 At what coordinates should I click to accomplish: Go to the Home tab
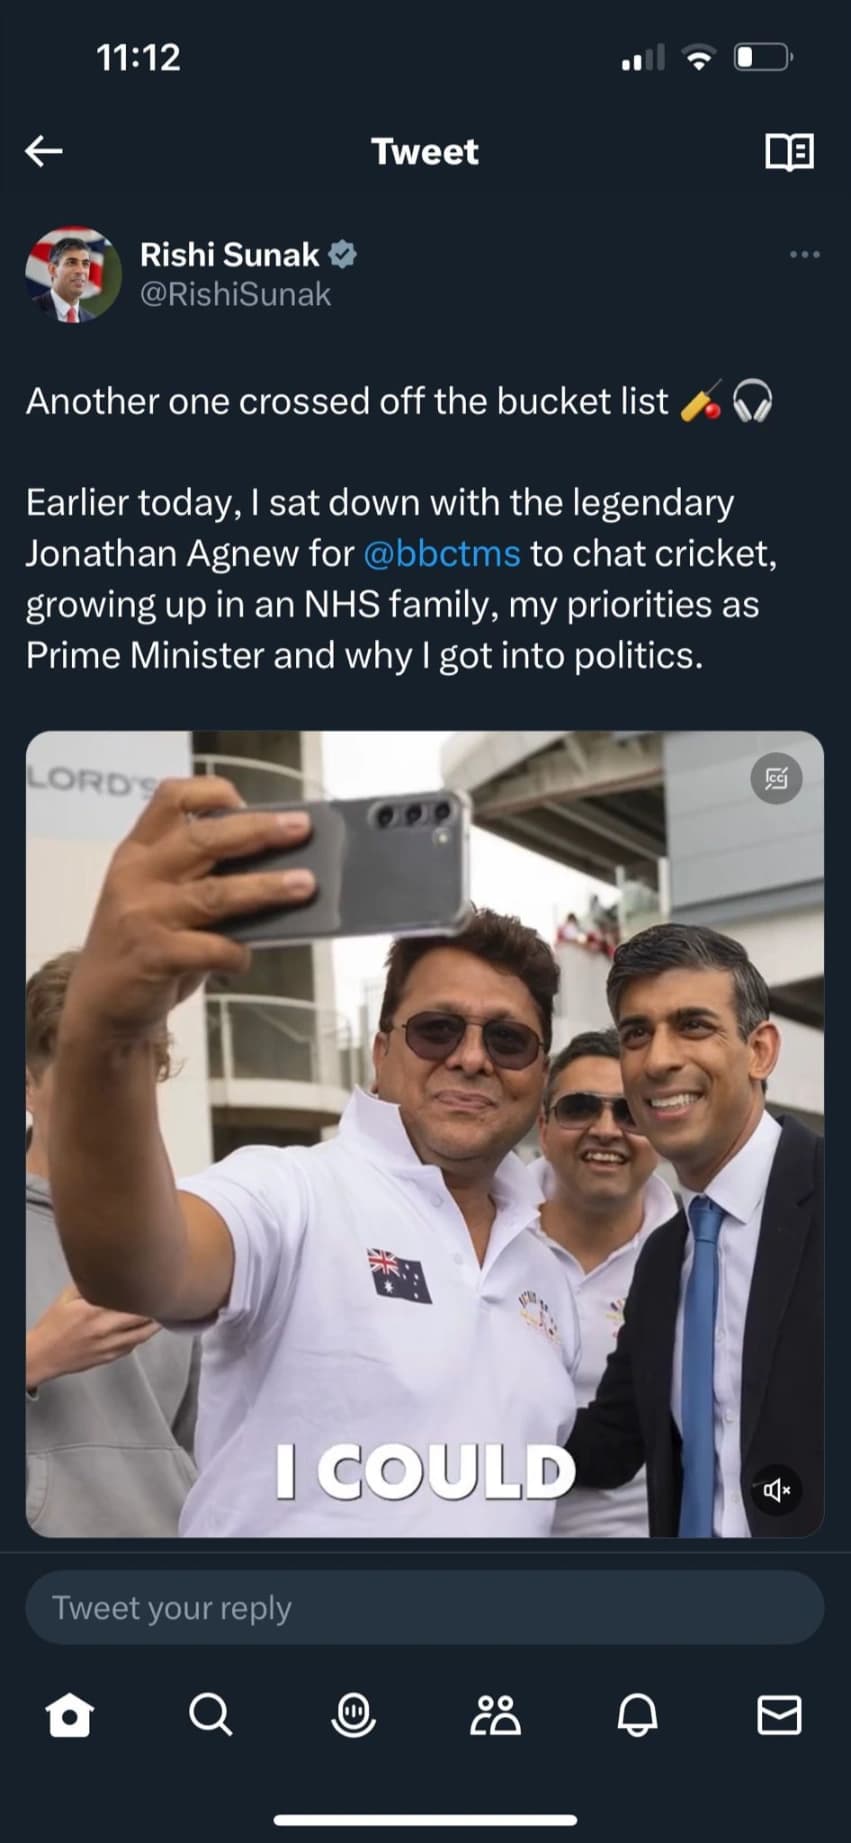click(x=70, y=1716)
